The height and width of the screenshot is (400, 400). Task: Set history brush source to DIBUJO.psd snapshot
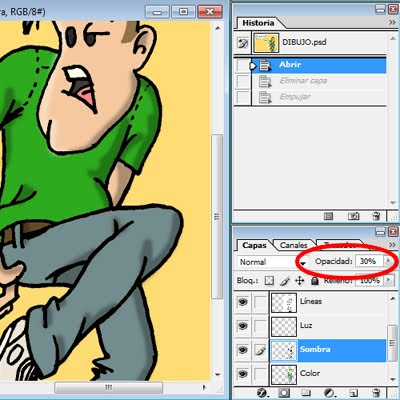(243, 43)
